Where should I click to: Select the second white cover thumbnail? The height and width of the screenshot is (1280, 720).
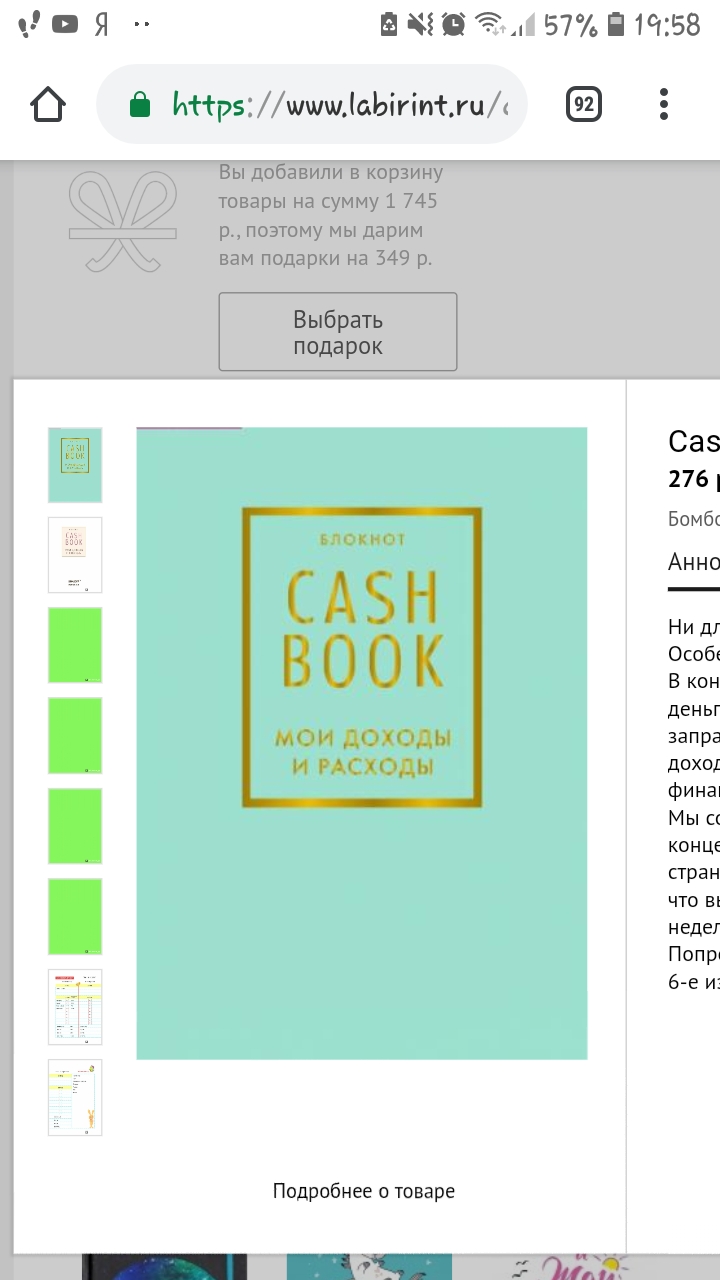pos(75,555)
